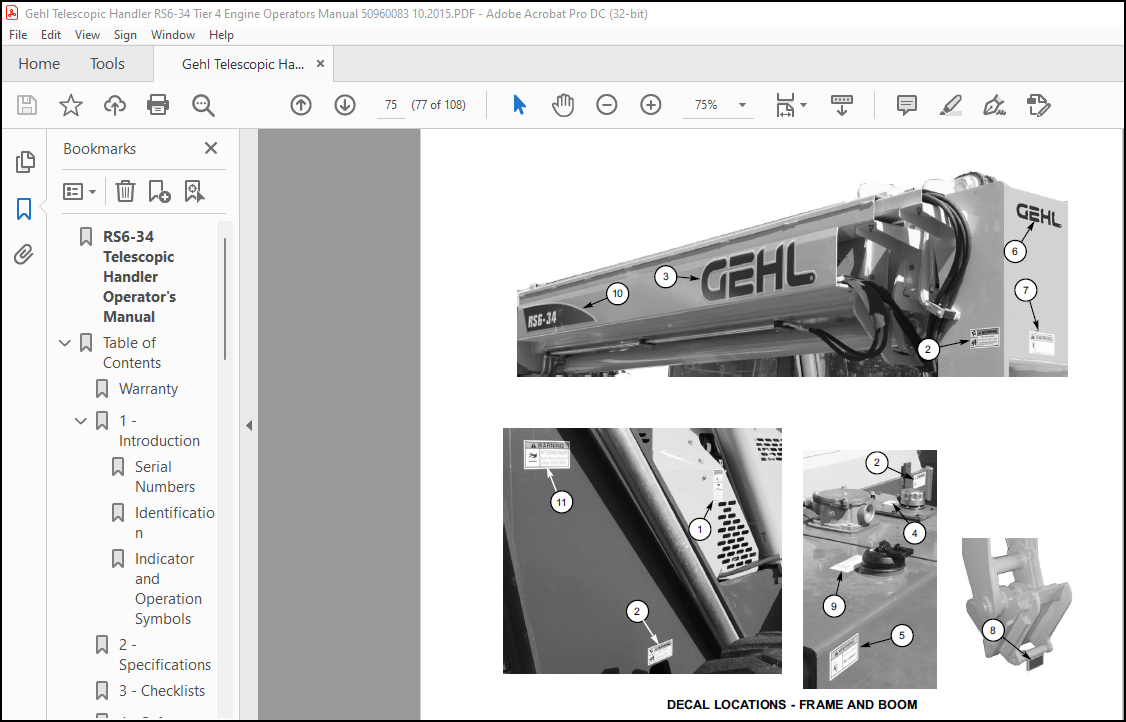Select the Gehl Telescopic Ha... document tab
Screen dimensions: 1126x722
click(x=243, y=64)
